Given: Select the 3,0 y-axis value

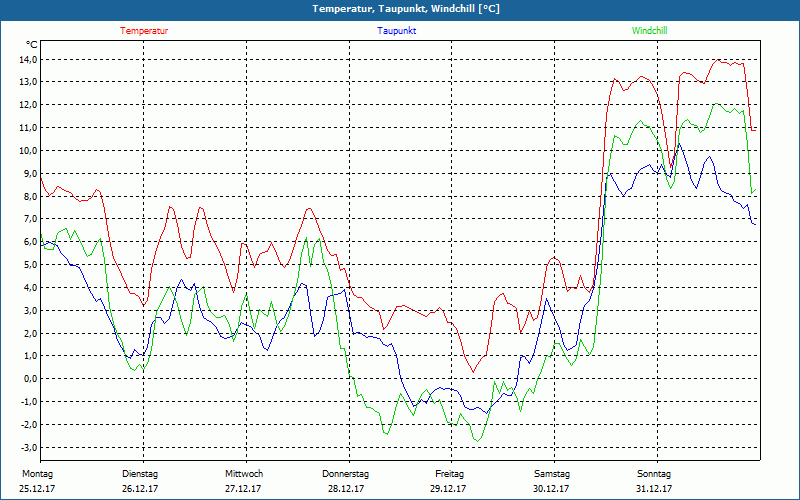Looking at the screenshot, I should point(30,310).
